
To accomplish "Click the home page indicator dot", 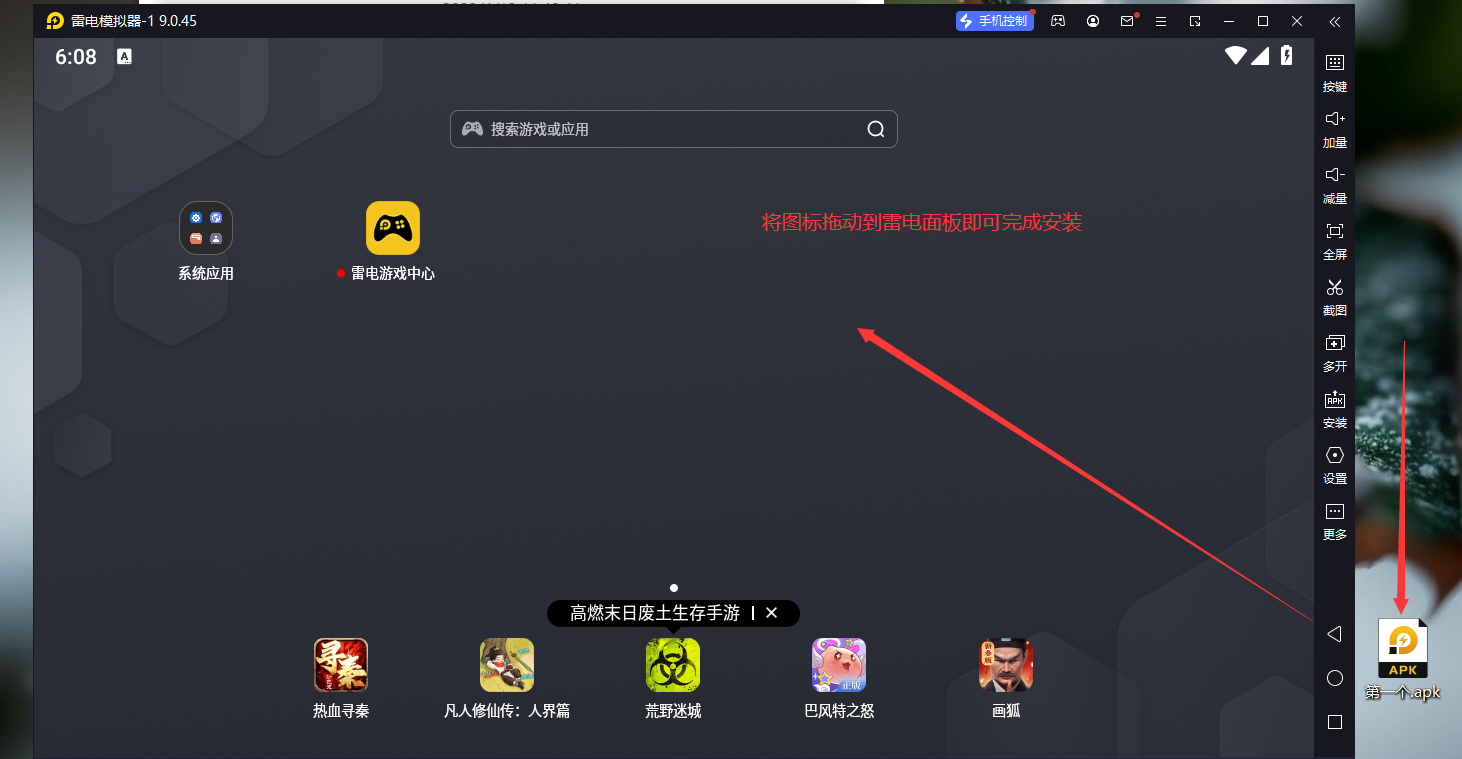I will point(674,588).
